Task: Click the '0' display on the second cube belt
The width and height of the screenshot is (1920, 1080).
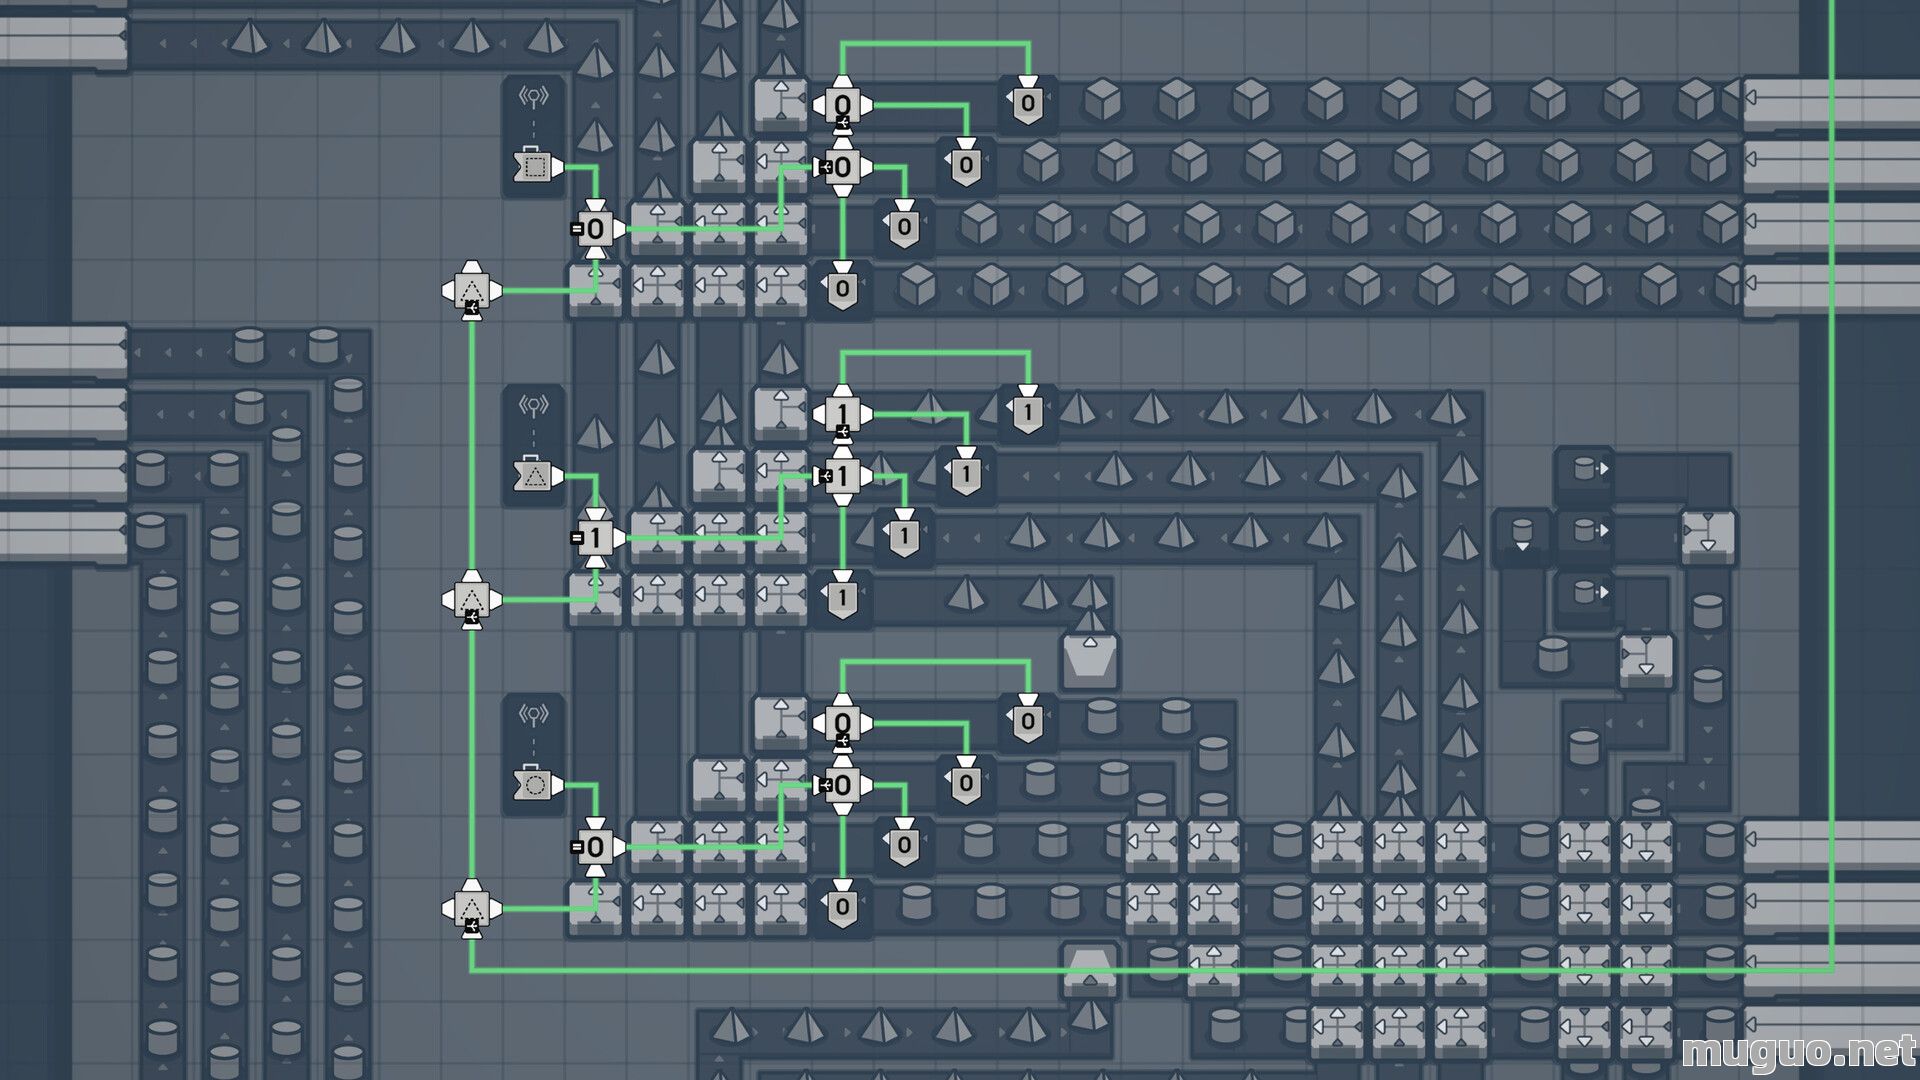Action: (966, 164)
